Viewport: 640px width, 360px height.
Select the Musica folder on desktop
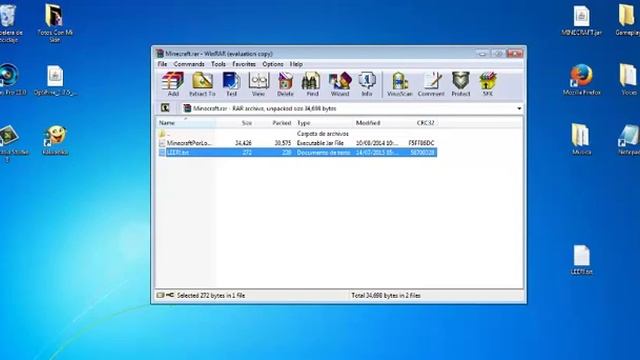581,139
